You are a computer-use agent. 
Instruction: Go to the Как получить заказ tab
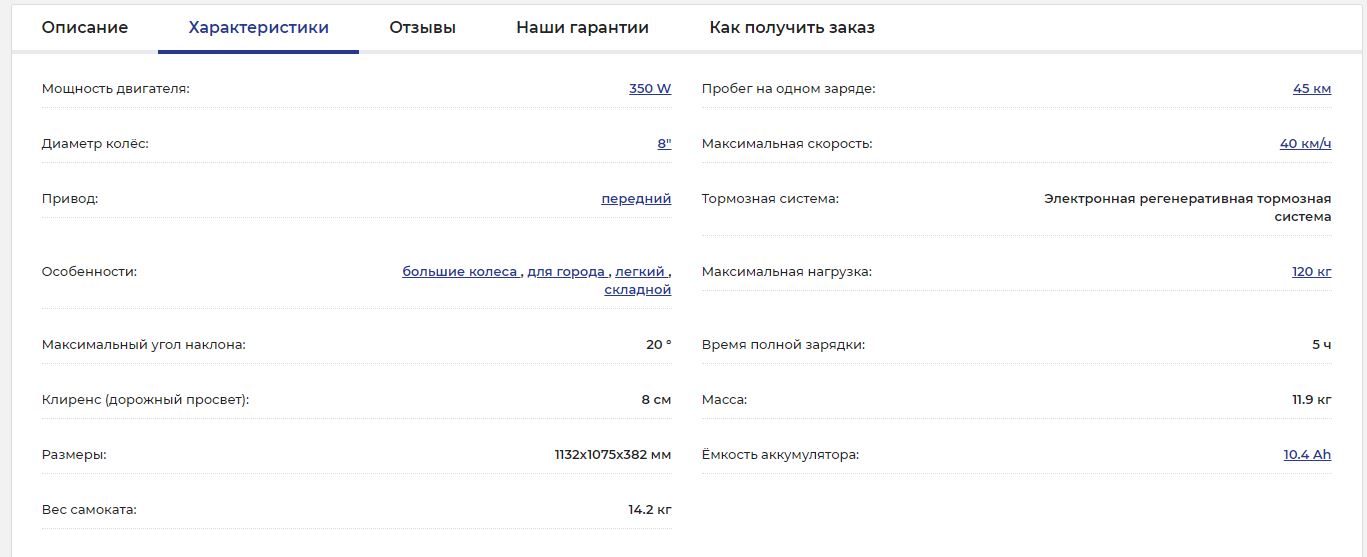point(792,28)
